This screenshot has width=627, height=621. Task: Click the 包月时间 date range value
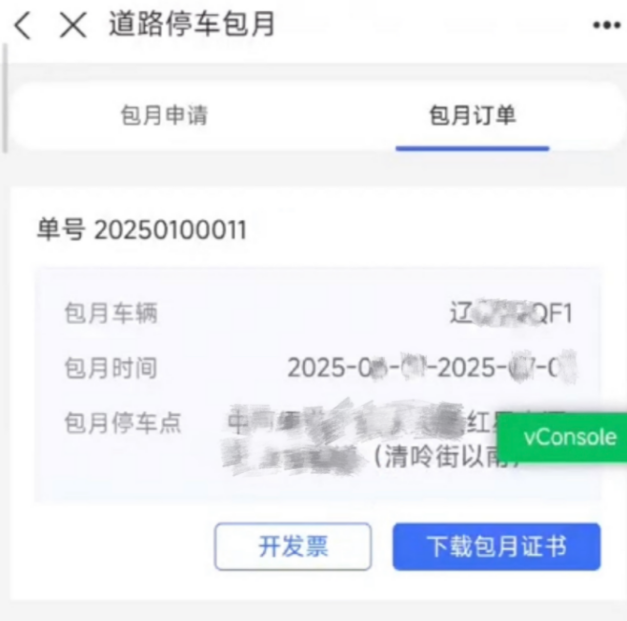coord(432,368)
